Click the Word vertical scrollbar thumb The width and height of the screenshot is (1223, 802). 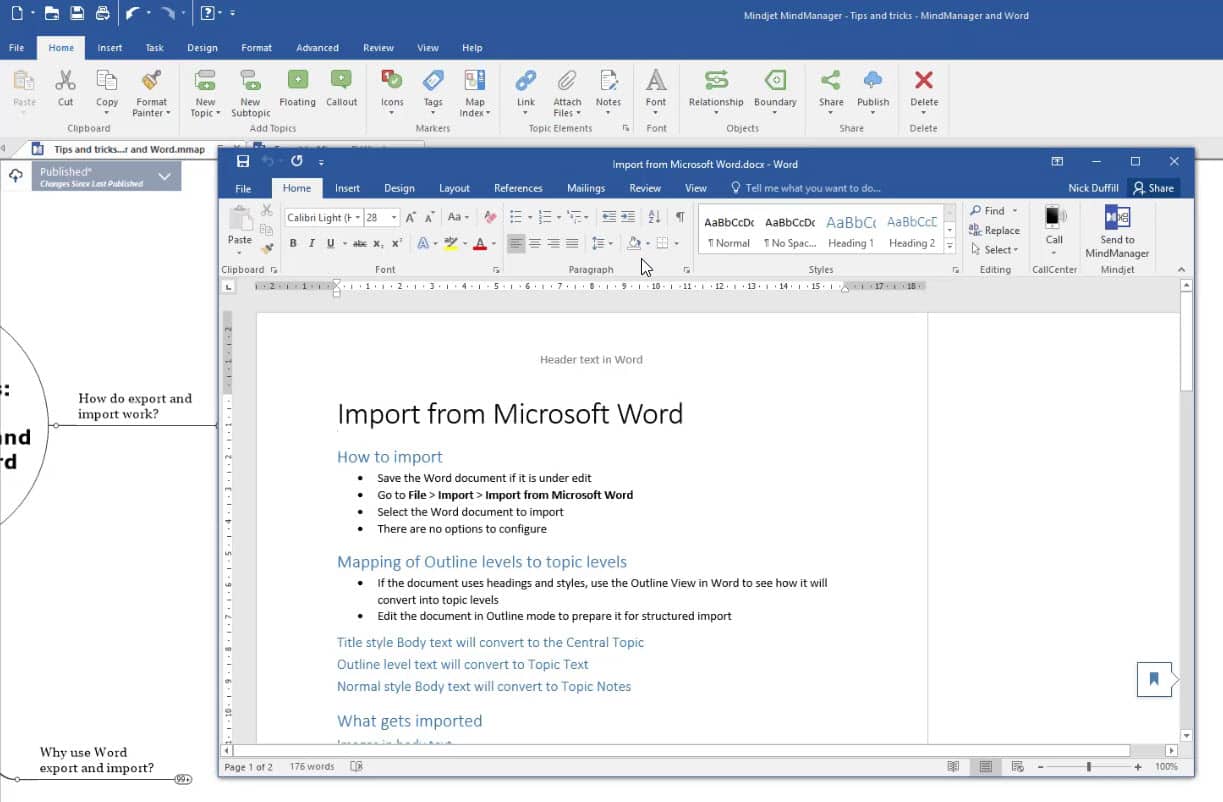1187,341
